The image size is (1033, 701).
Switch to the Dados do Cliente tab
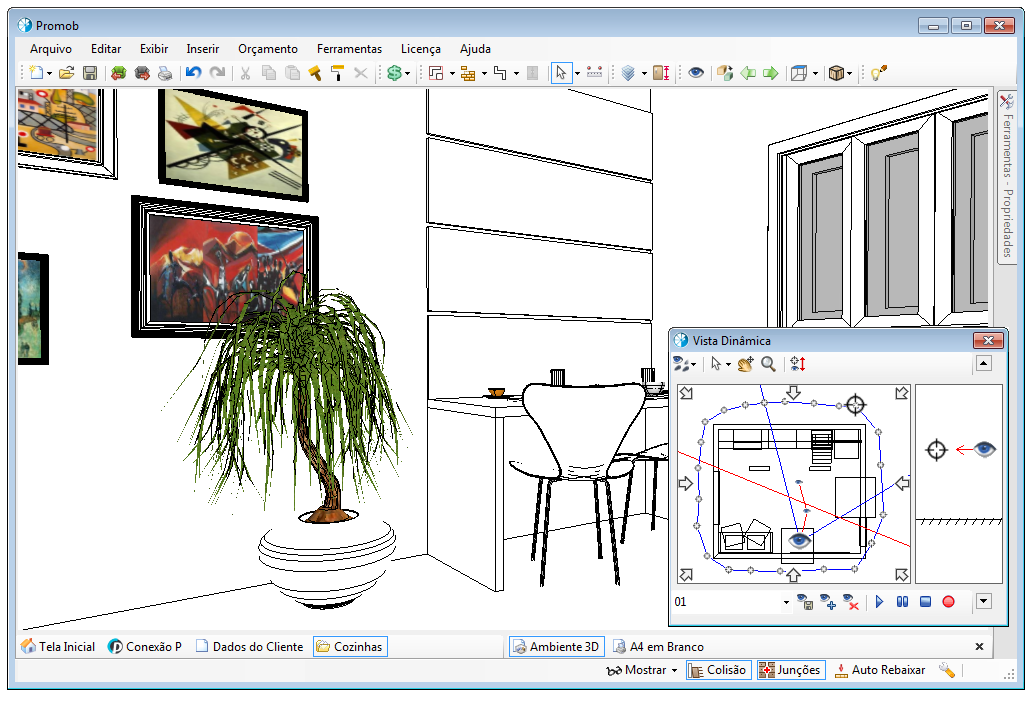tap(250, 647)
